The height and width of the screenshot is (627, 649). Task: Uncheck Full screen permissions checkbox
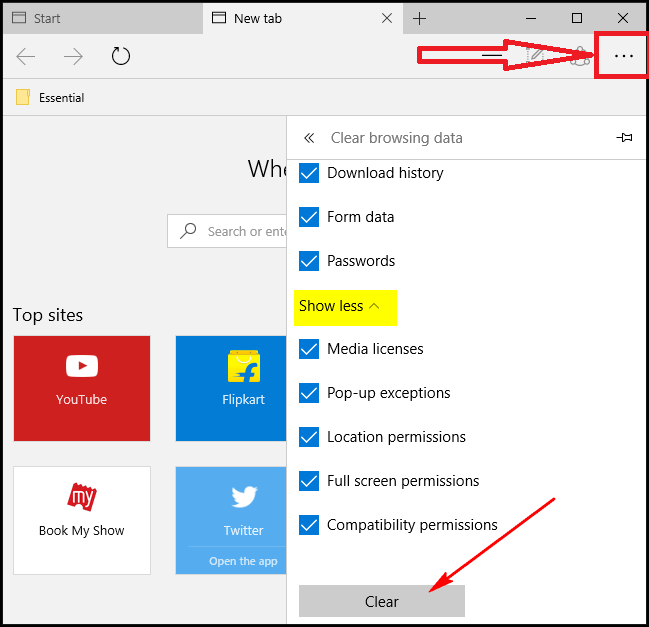[x=309, y=481]
